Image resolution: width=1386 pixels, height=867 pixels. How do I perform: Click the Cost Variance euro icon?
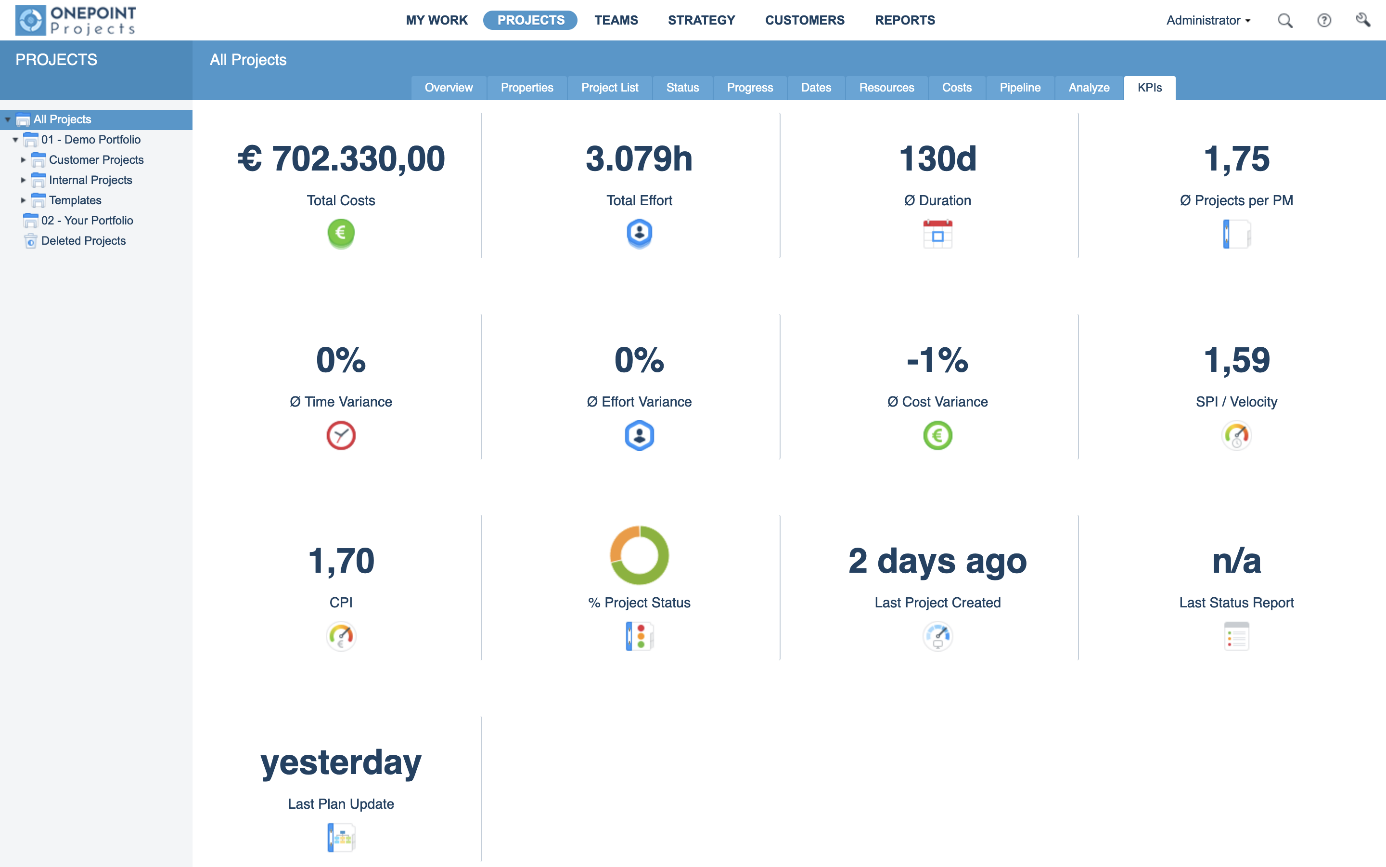point(937,436)
